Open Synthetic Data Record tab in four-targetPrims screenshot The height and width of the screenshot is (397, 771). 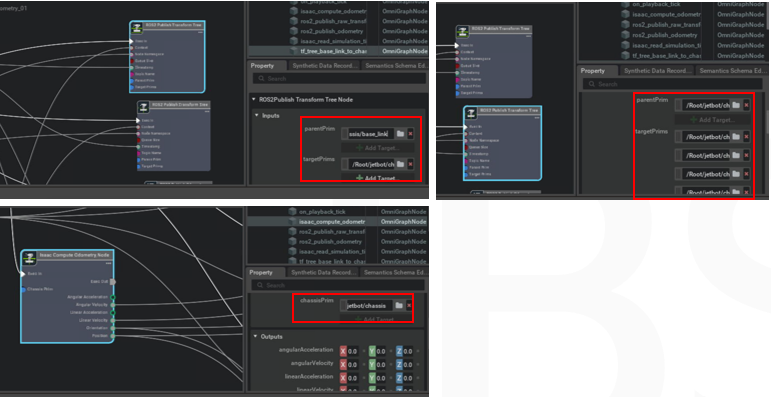pos(656,71)
